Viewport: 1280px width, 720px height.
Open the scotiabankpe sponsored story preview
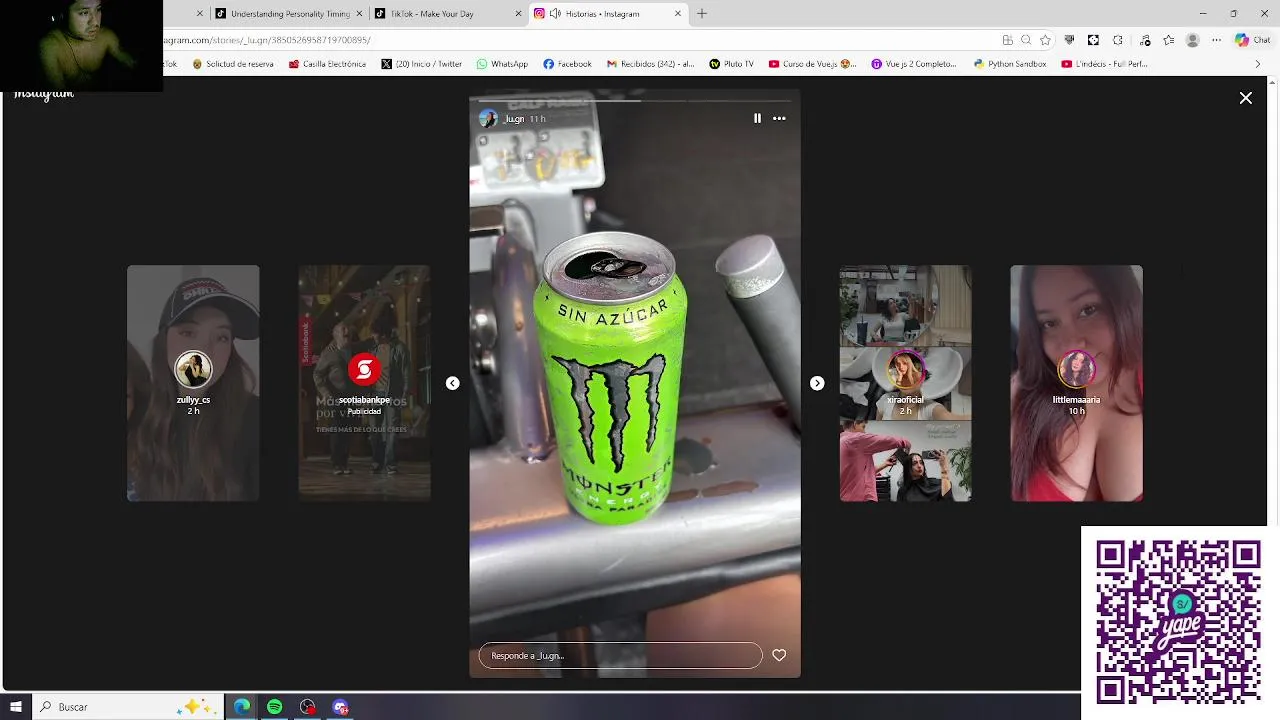(x=364, y=383)
